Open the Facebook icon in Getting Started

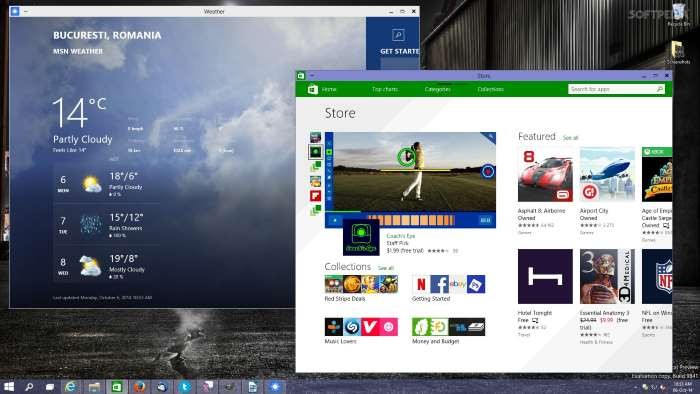tap(439, 284)
